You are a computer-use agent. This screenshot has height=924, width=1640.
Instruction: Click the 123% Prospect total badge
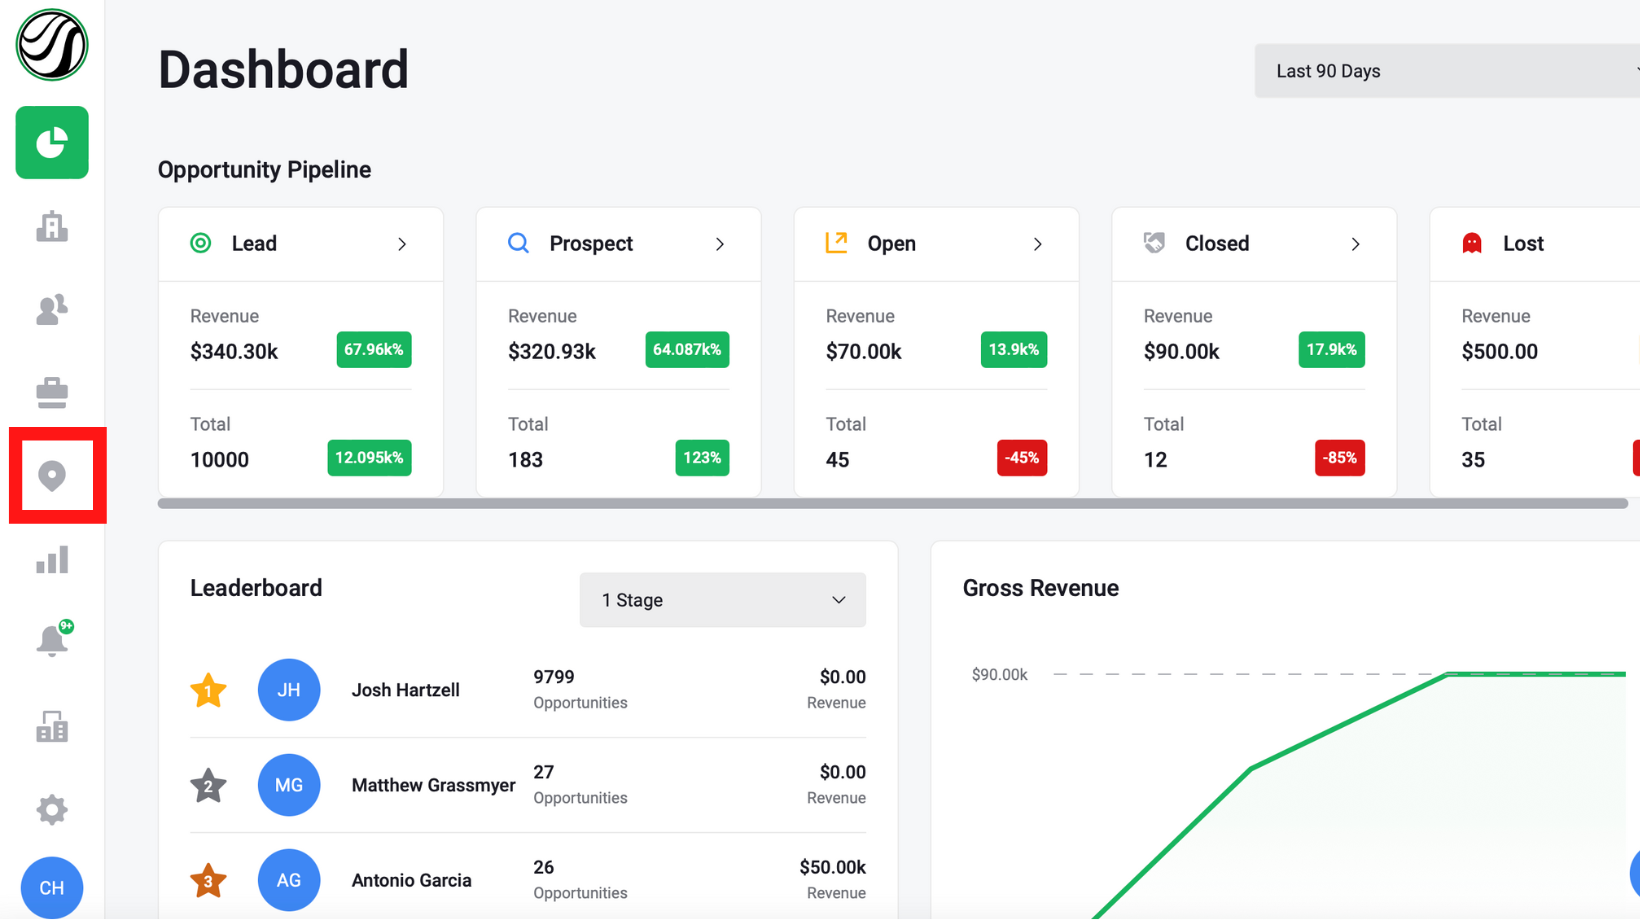tap(702, 458)
